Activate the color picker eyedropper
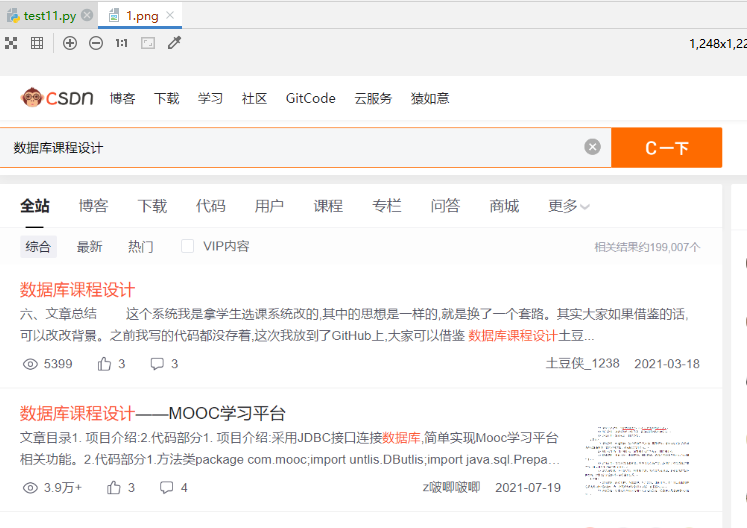The height and width of the screenshot is (528, 747). [x=174, y=43]
